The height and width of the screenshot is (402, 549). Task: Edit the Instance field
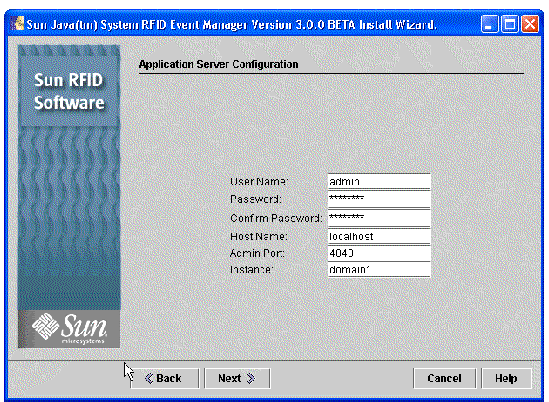point(379,269)
